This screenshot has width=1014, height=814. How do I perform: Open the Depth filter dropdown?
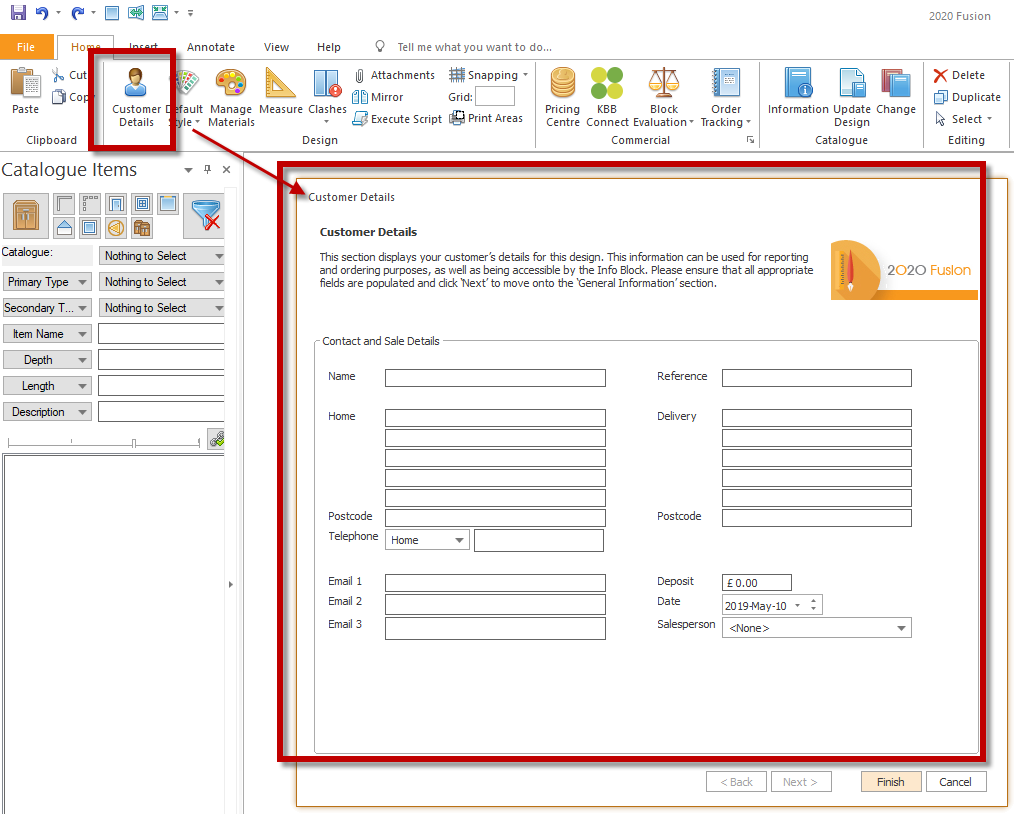click(47, 359)
